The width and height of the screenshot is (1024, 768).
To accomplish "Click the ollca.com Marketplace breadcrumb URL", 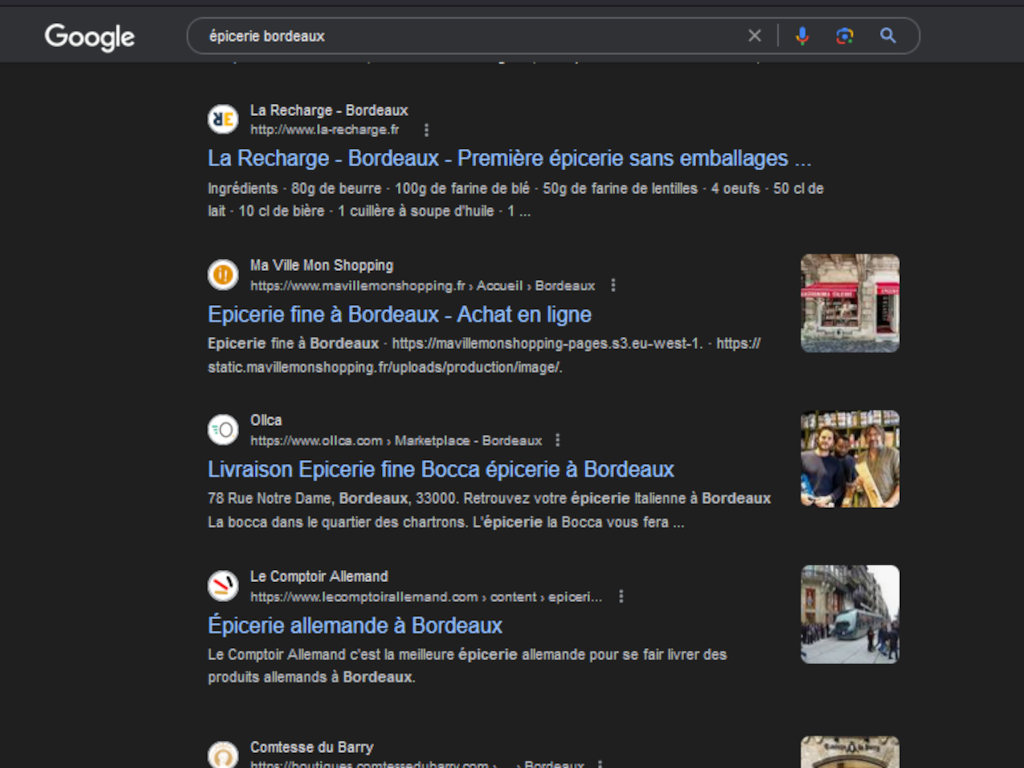I will point(396,441).
